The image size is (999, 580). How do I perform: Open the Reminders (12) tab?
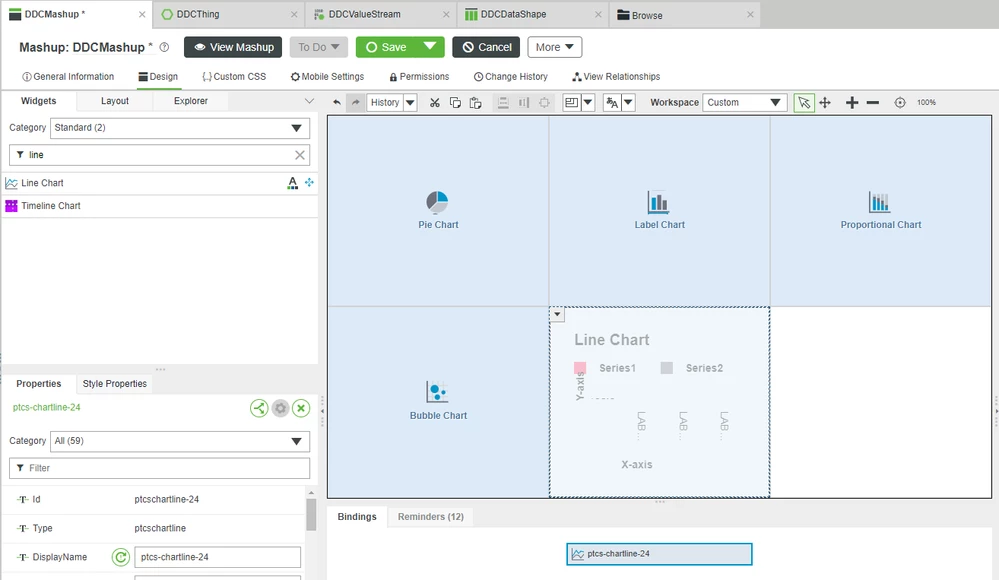click(431, 517)
